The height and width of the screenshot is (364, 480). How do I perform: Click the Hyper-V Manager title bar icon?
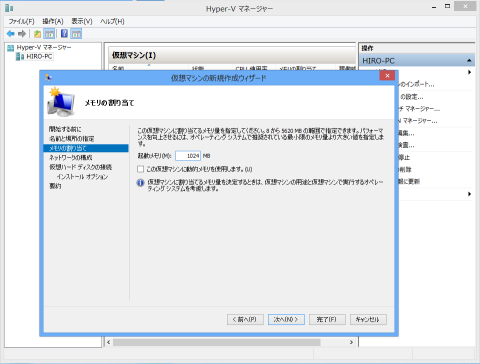tap(9, 8)
